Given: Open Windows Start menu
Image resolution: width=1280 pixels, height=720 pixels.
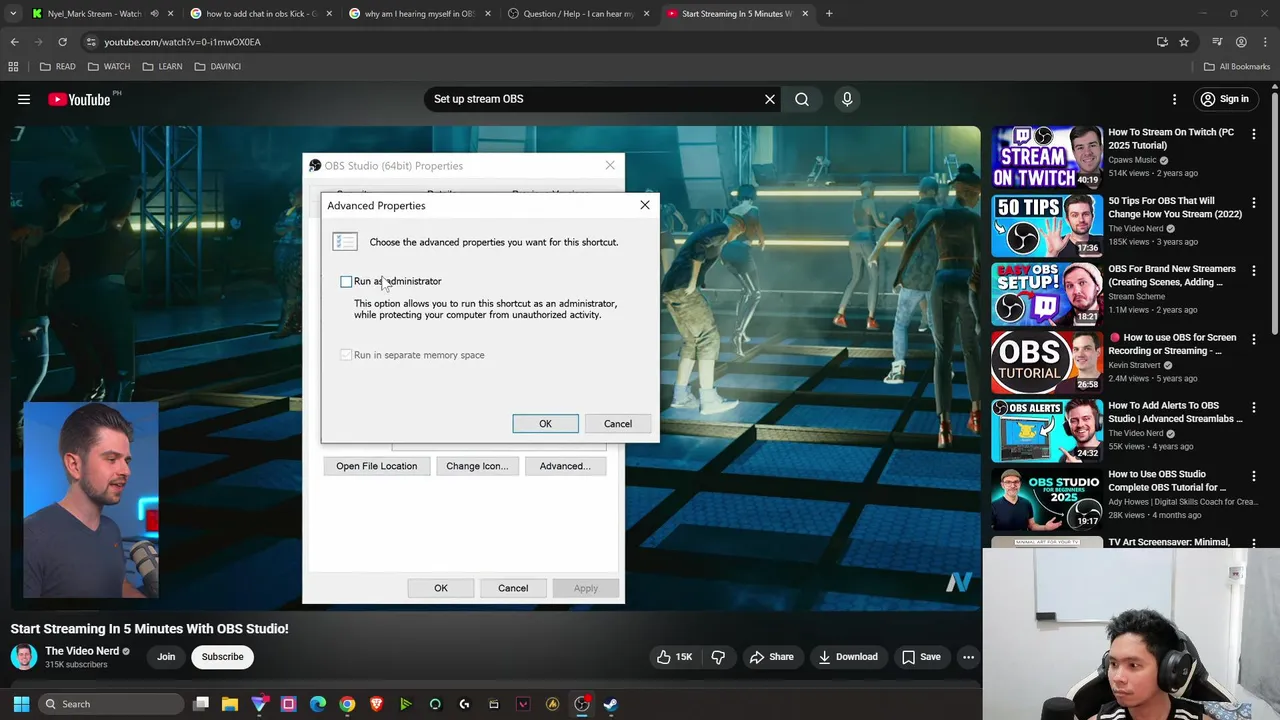Looking at the screenshot, I should click(x=21, y=704).
